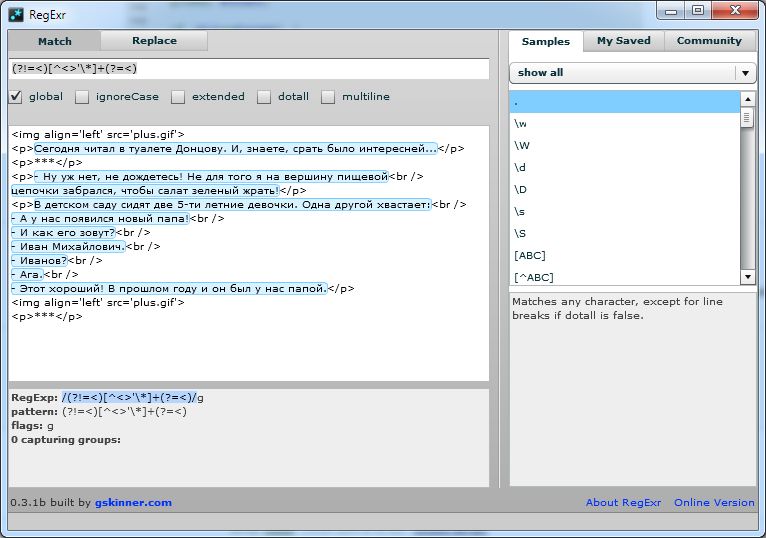Click the samples list scroll down arrow
The width and height of the screenshot is (766, 538).
(x=747, y=277)
